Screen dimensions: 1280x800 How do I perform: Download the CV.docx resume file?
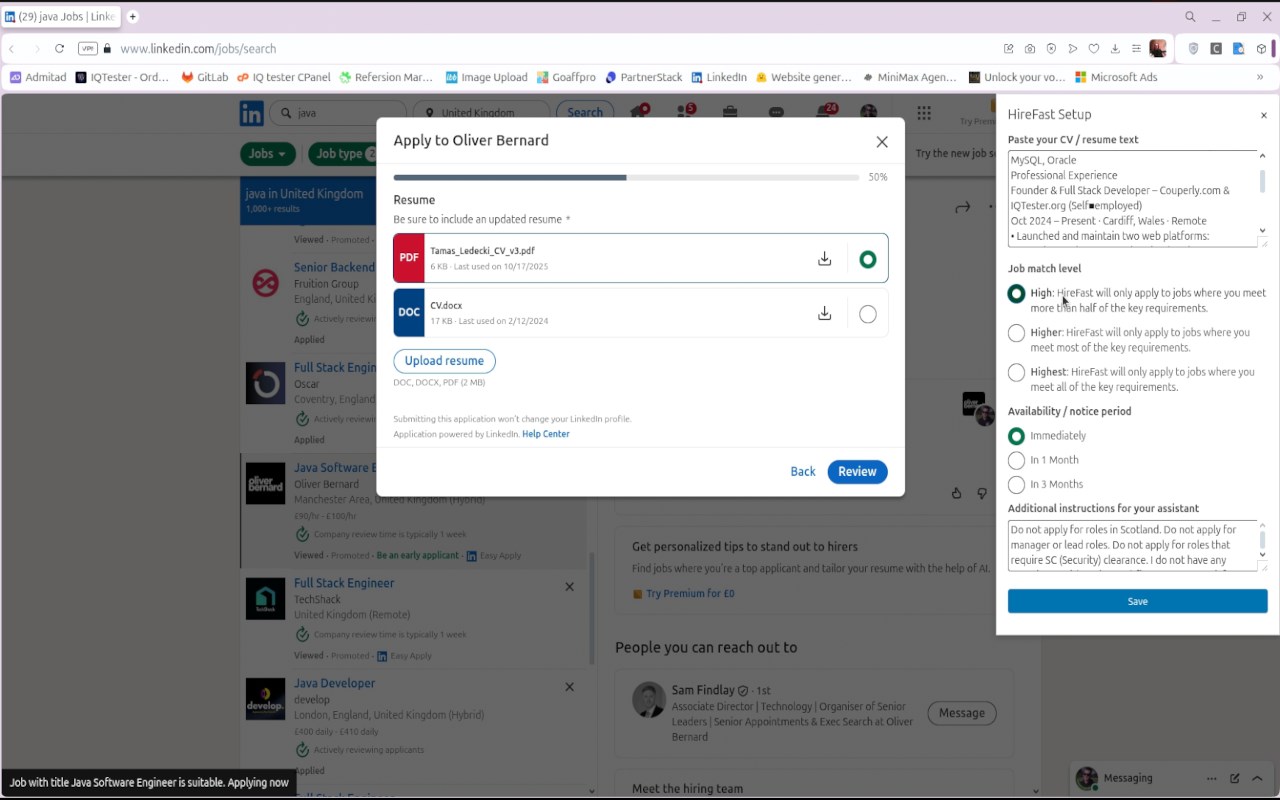click(x=824, y=314)
